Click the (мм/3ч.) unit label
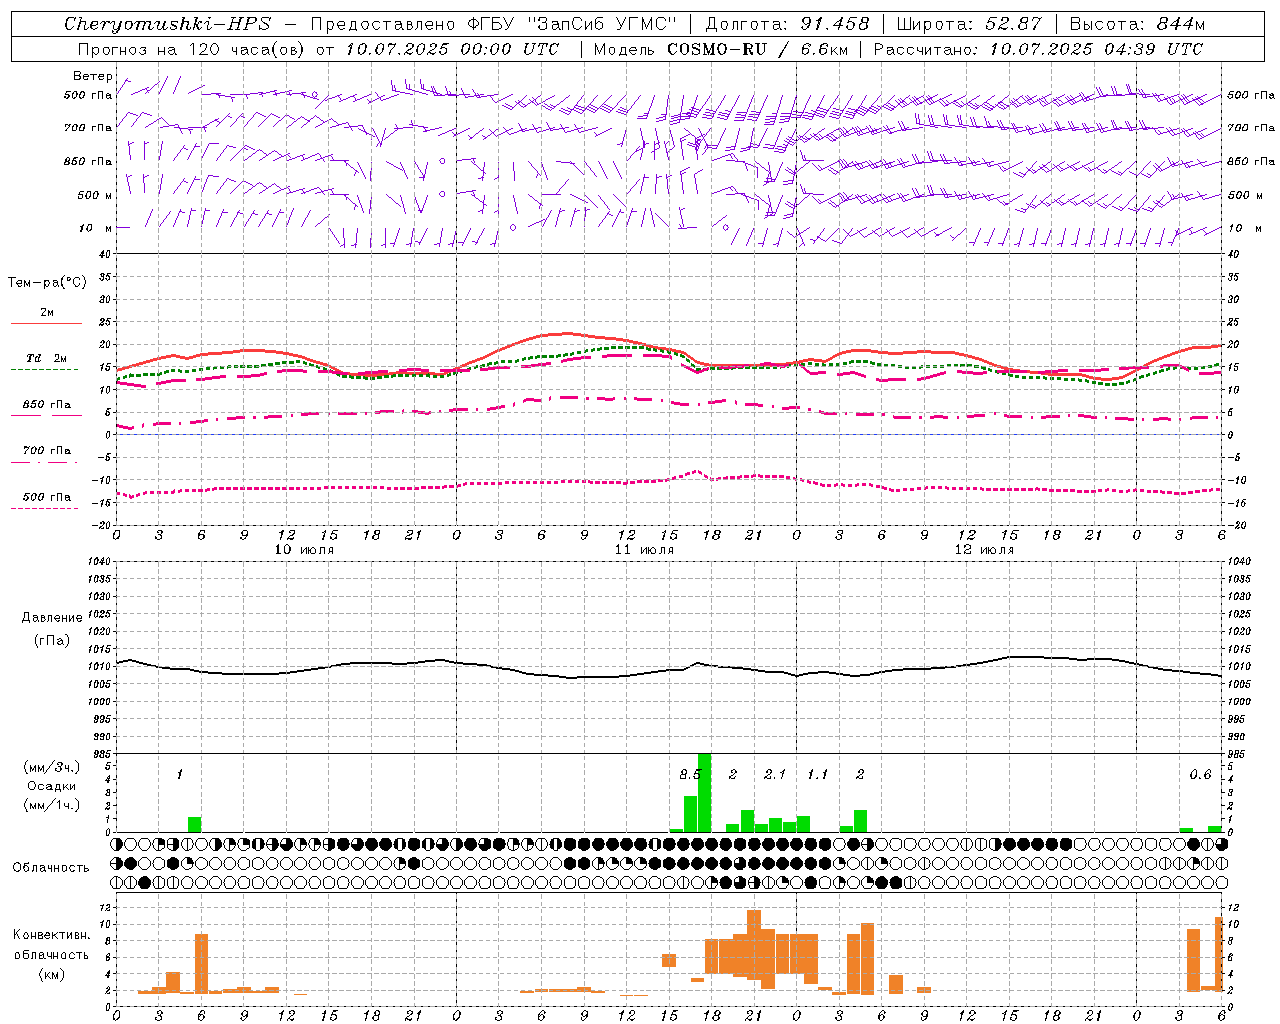This screenshot has height=1024, width=1280. [52, 767]
